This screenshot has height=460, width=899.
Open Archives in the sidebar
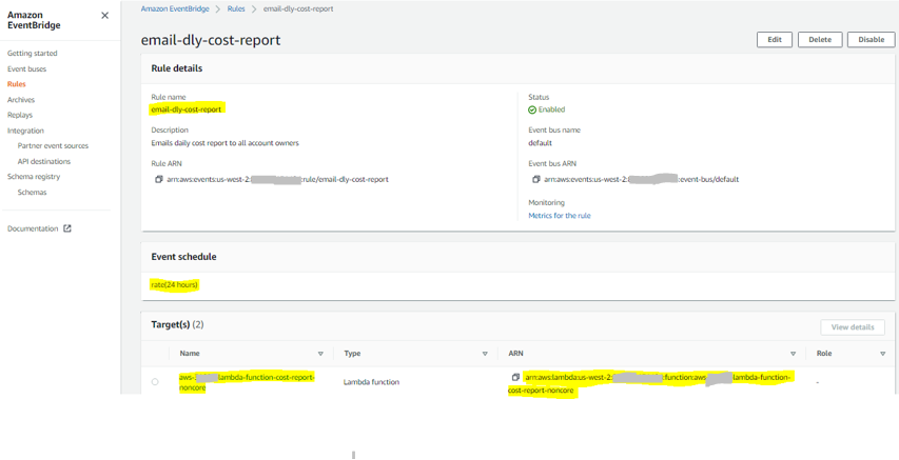(21, 100)
